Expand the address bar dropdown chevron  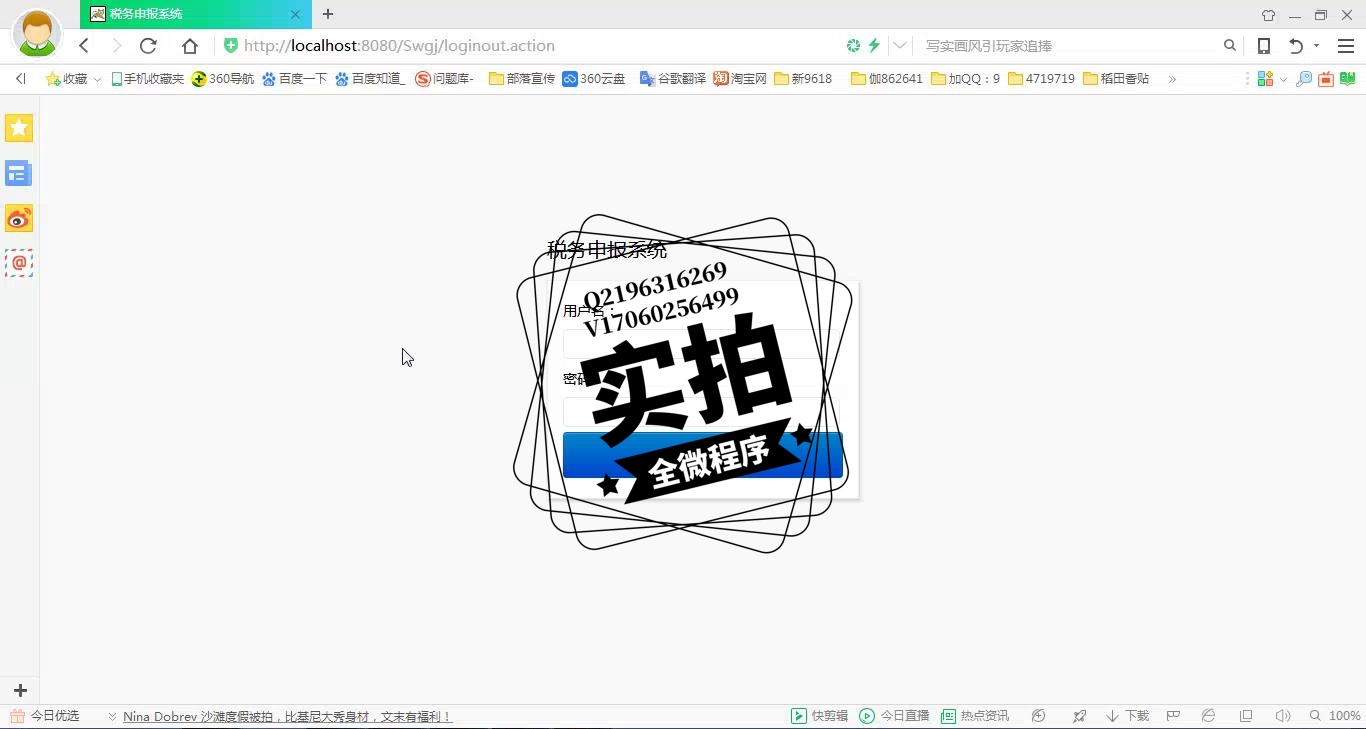tap(900, 46)
